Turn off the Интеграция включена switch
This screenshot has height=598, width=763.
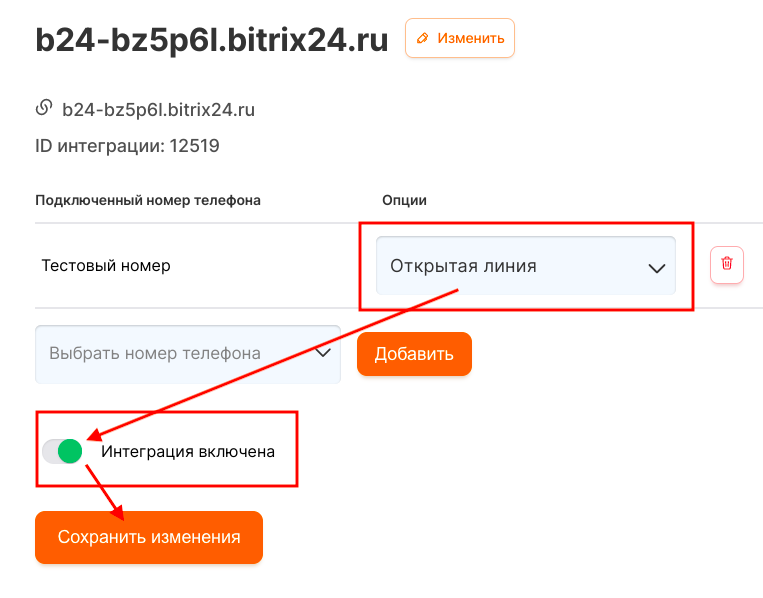(x=62, y=451)
